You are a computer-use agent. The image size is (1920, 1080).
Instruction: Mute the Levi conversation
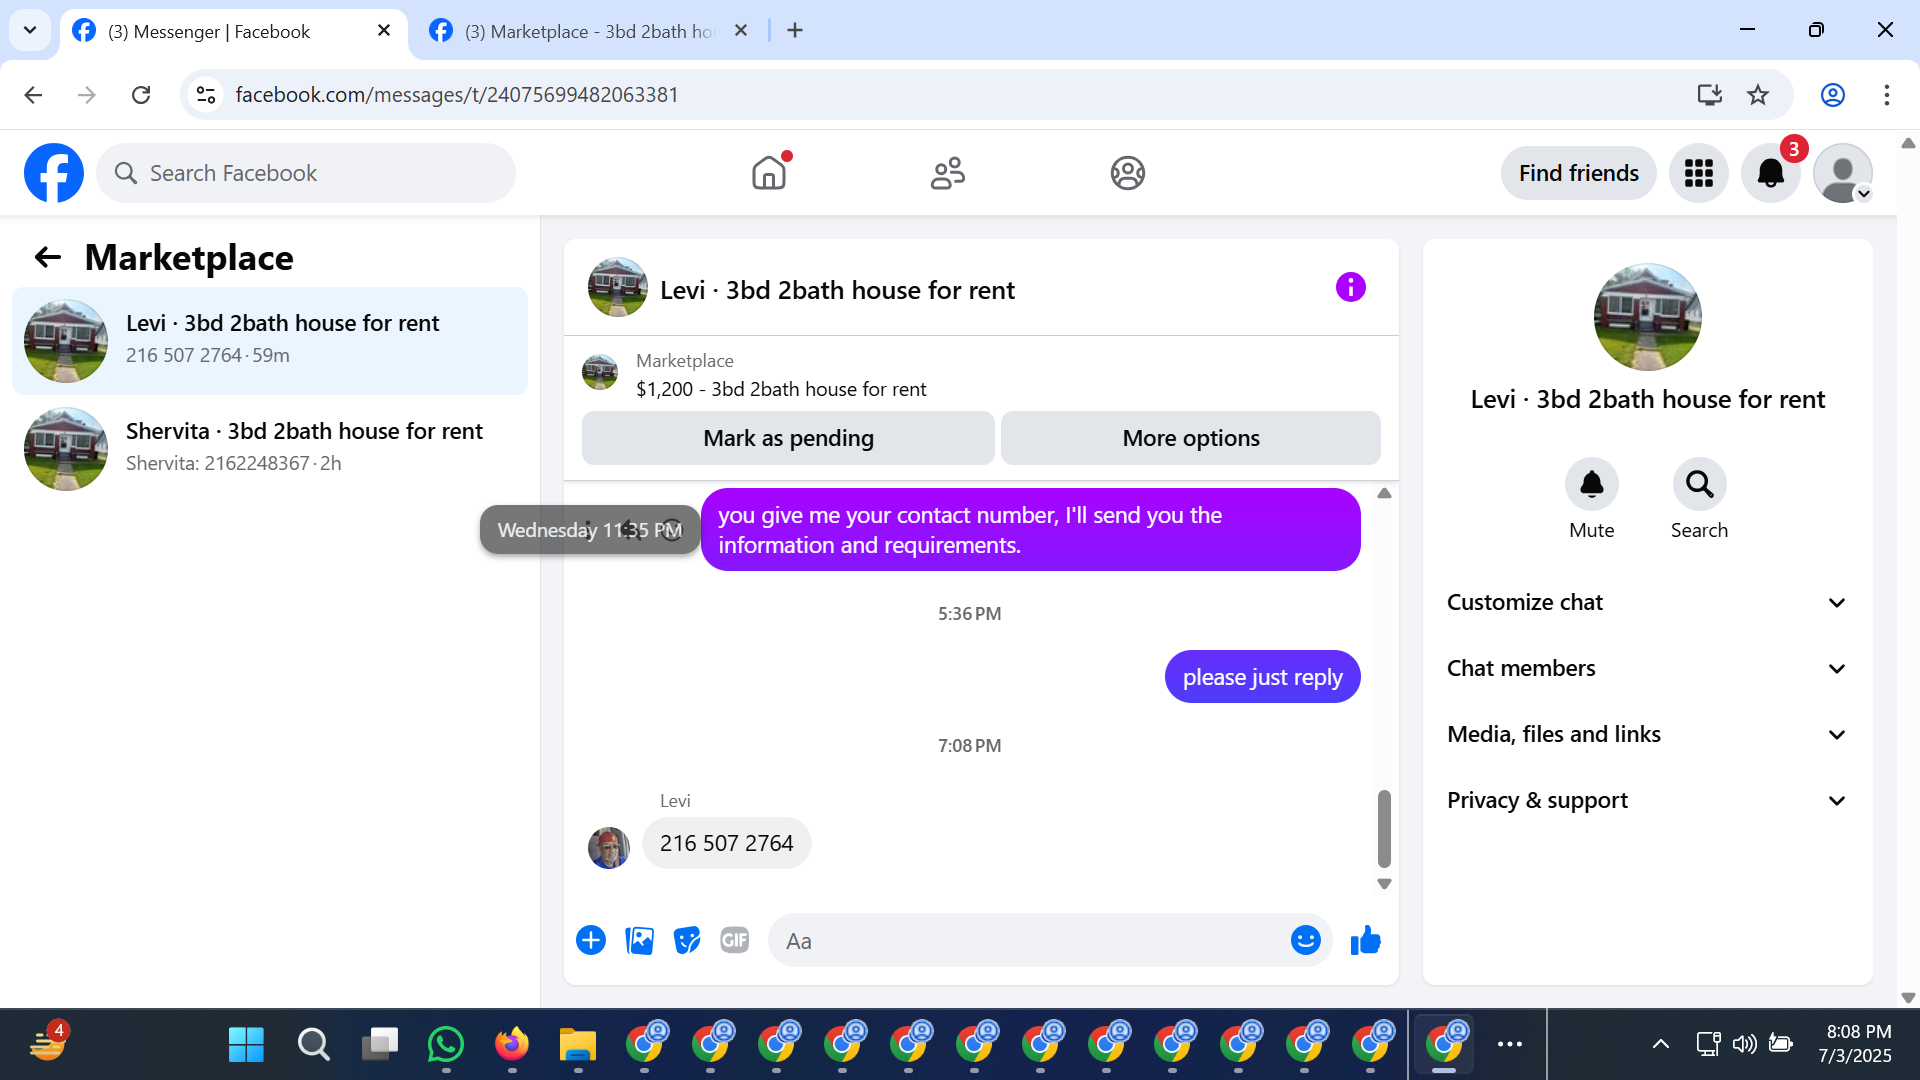click(x=1591, y=485)
